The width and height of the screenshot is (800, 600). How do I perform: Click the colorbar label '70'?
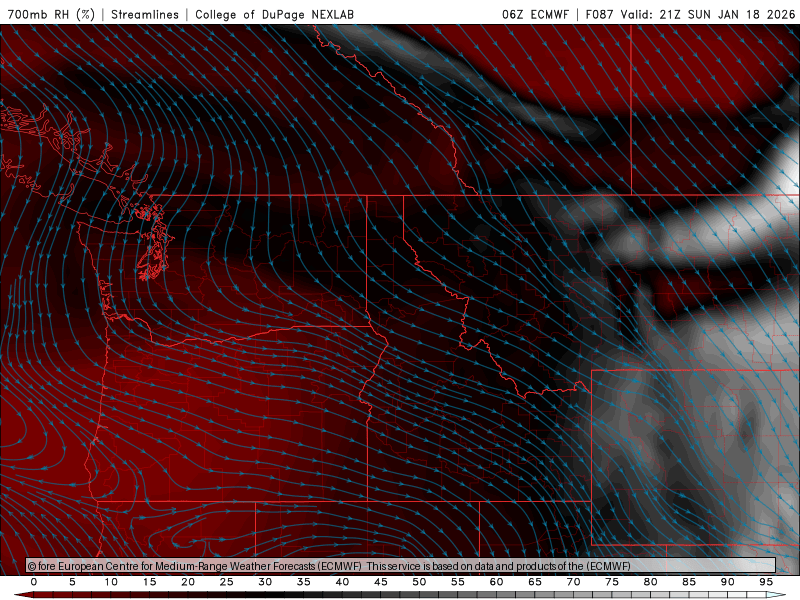[573, 582]
